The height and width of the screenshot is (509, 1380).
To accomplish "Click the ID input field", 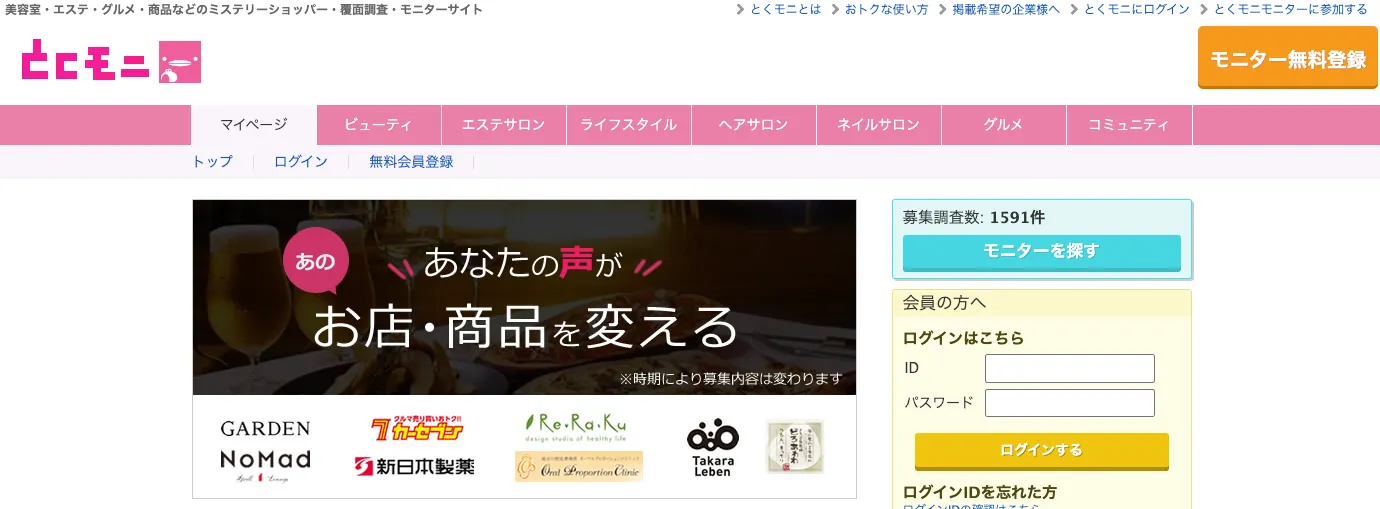I will (1069, 368).
